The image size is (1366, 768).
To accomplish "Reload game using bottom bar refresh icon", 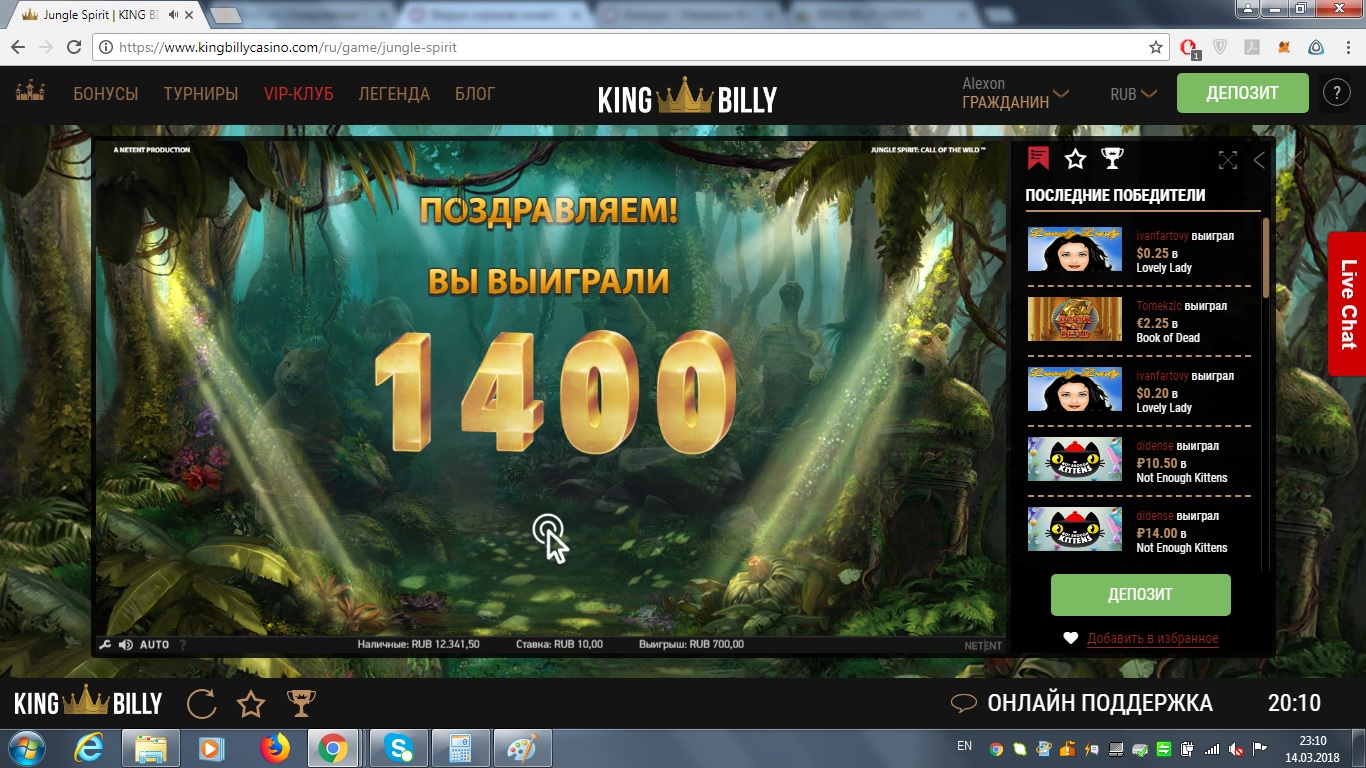I will [202, 704].
